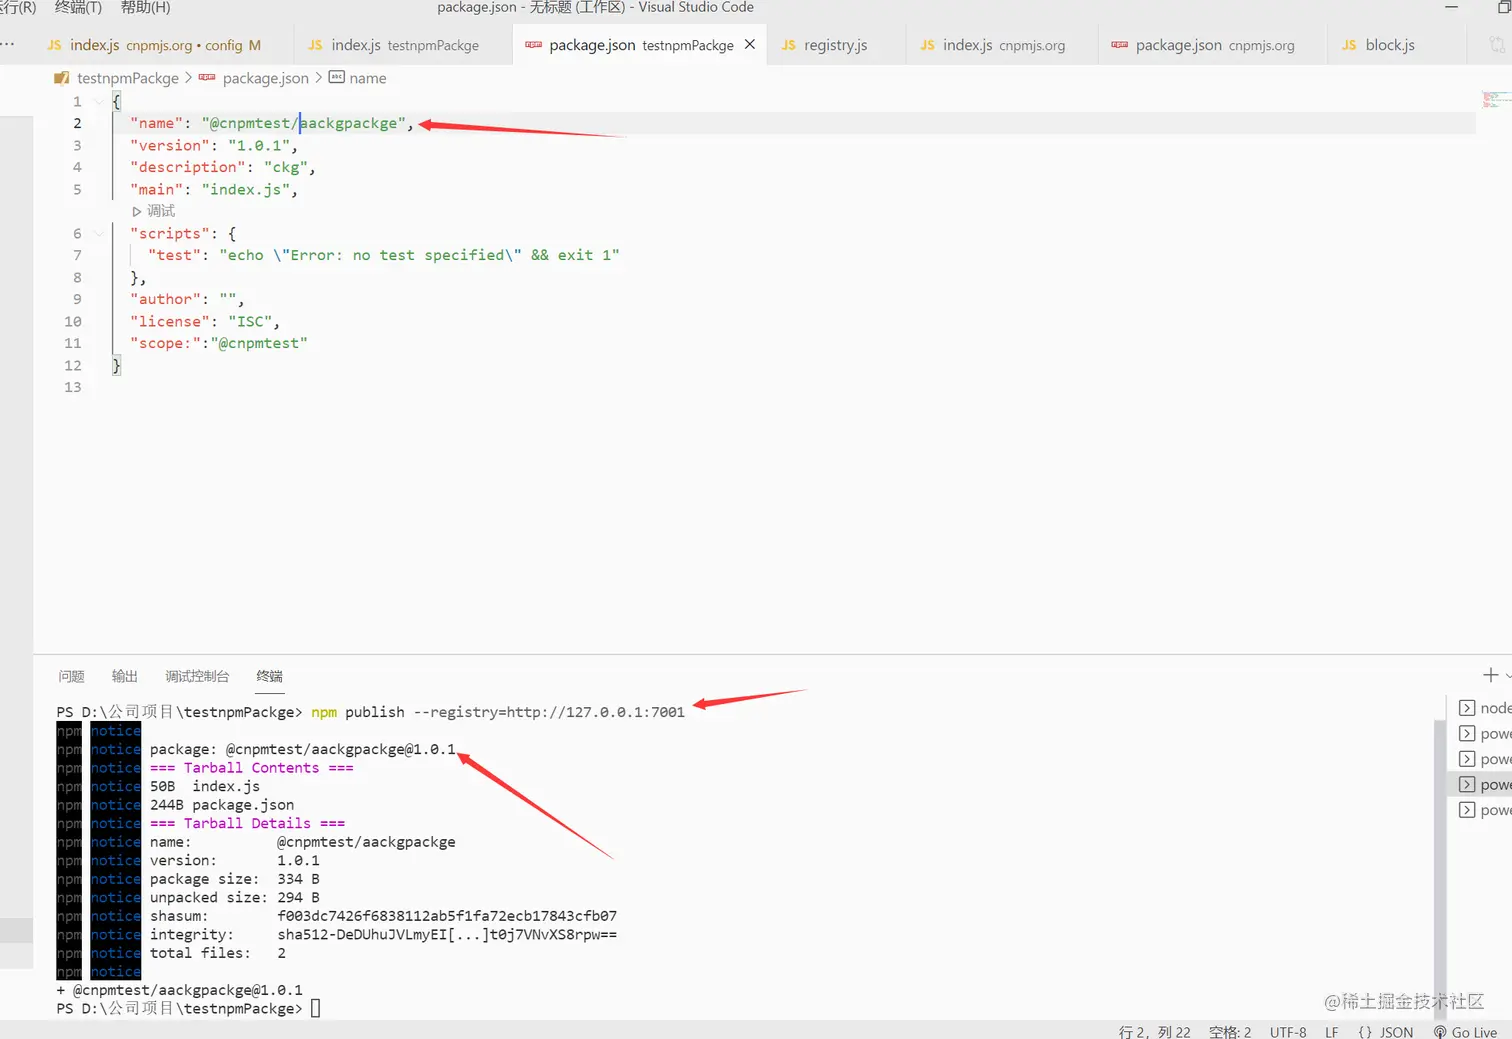Open the 问题 problems panel tab
The width and height of the screenshot is (1512, 1039).
click(71, 676)
